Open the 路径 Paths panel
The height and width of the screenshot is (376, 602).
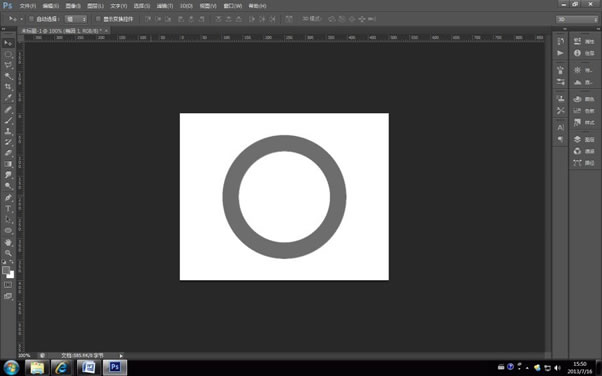[x=584, y=163]
